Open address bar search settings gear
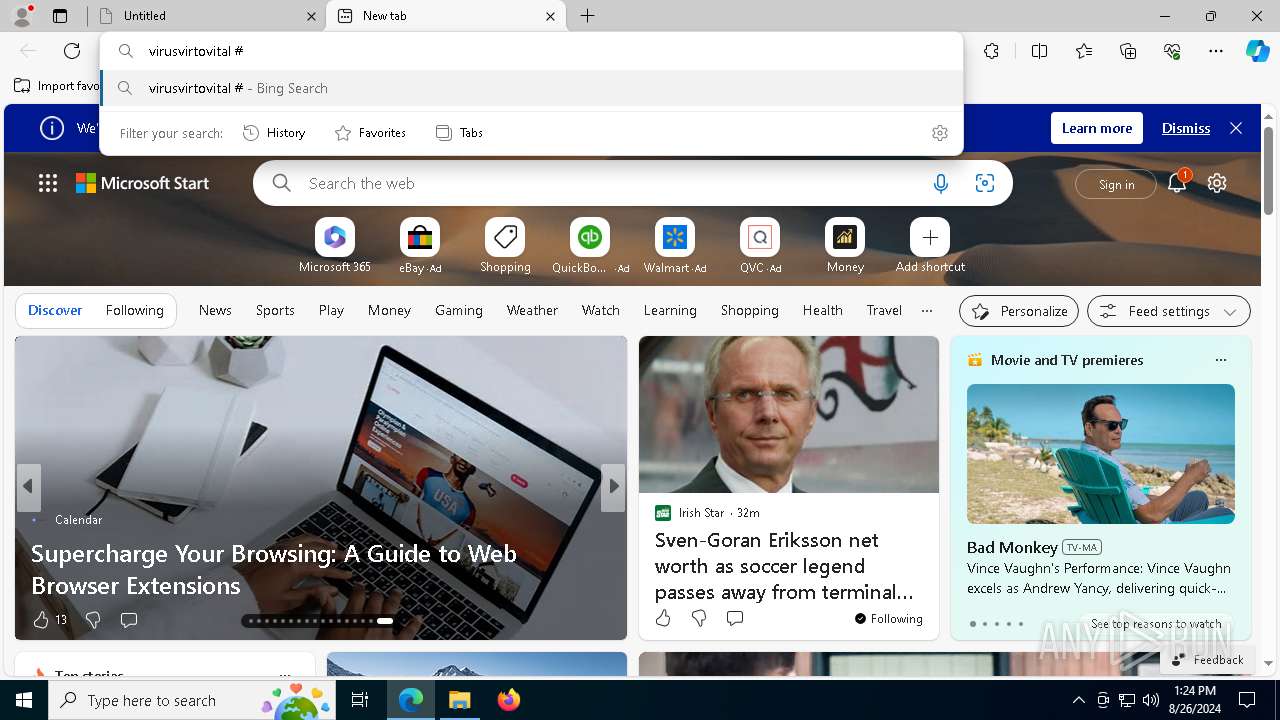This screenshot has height=720, width=1280. (x=940, y=133)
